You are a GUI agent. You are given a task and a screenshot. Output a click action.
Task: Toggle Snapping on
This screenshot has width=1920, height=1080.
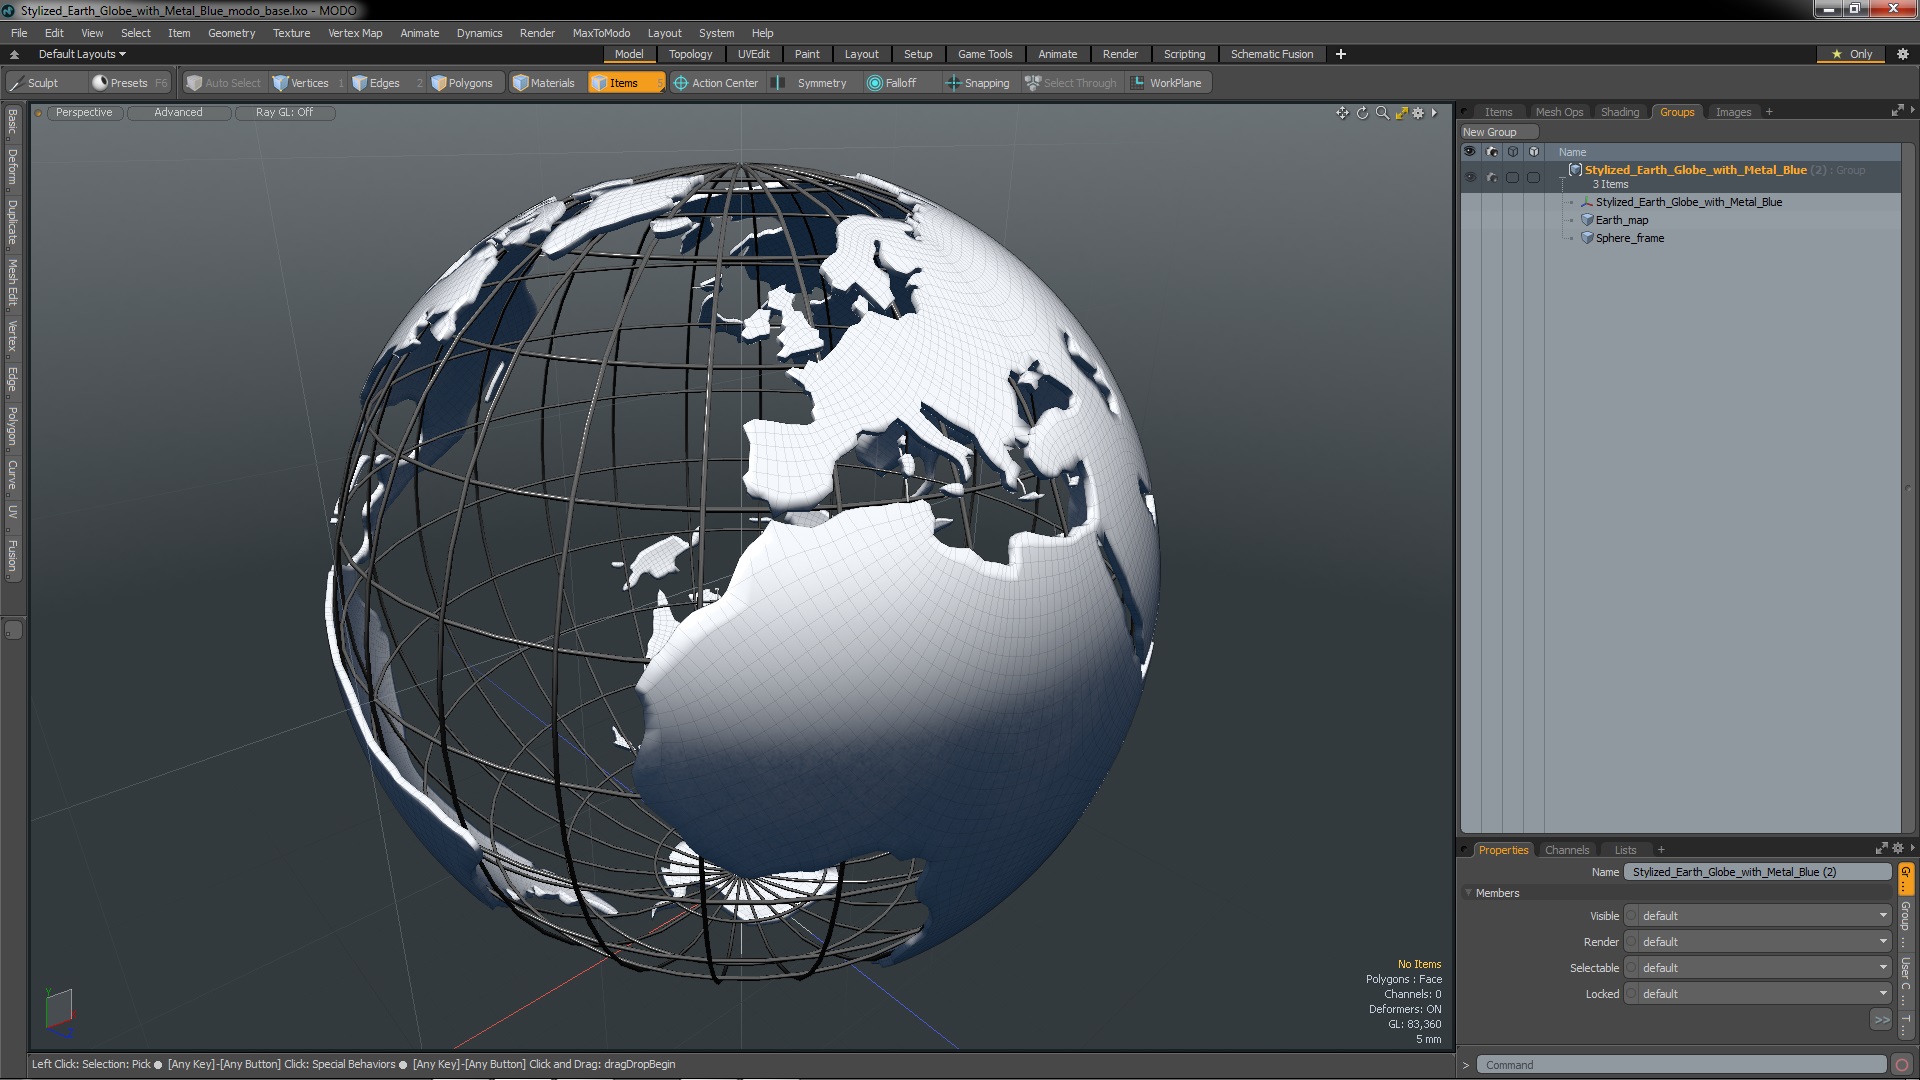978,83
